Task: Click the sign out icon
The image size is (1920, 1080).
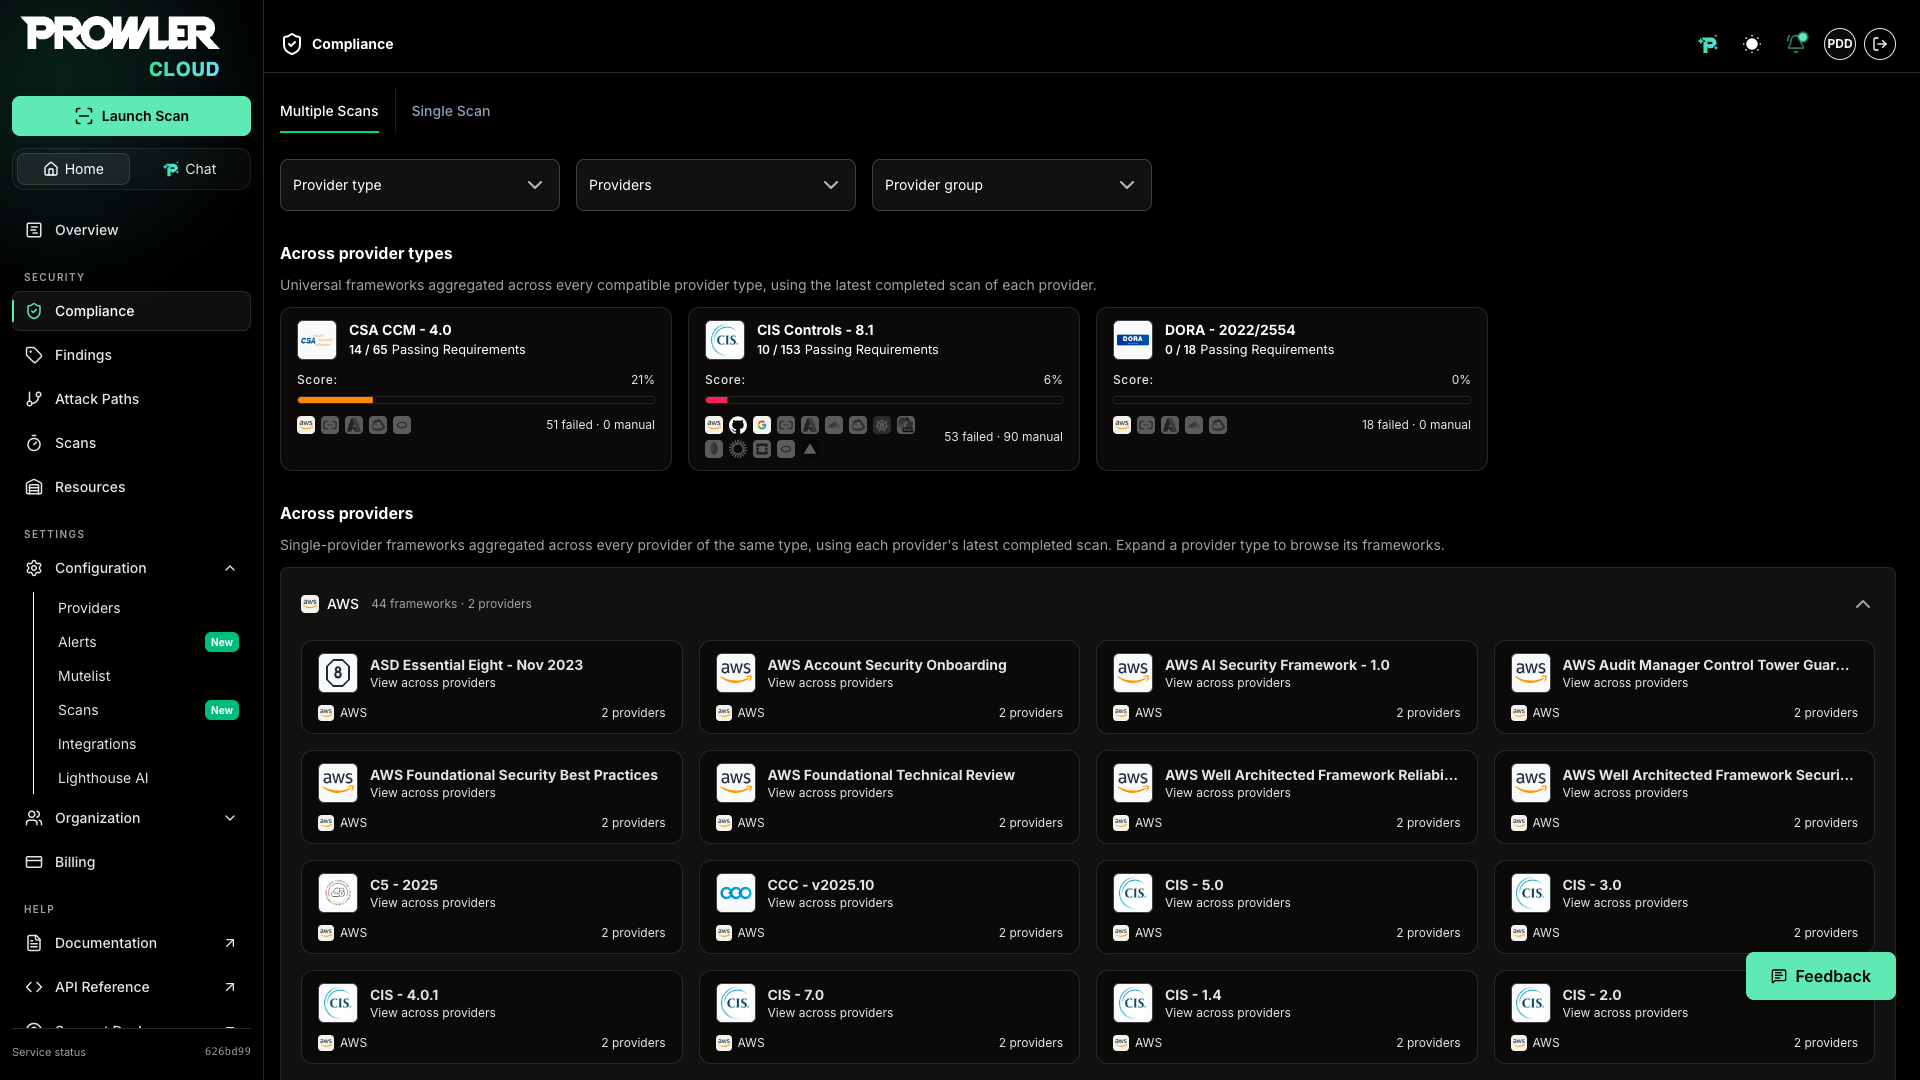Action: coord(1880,44)
